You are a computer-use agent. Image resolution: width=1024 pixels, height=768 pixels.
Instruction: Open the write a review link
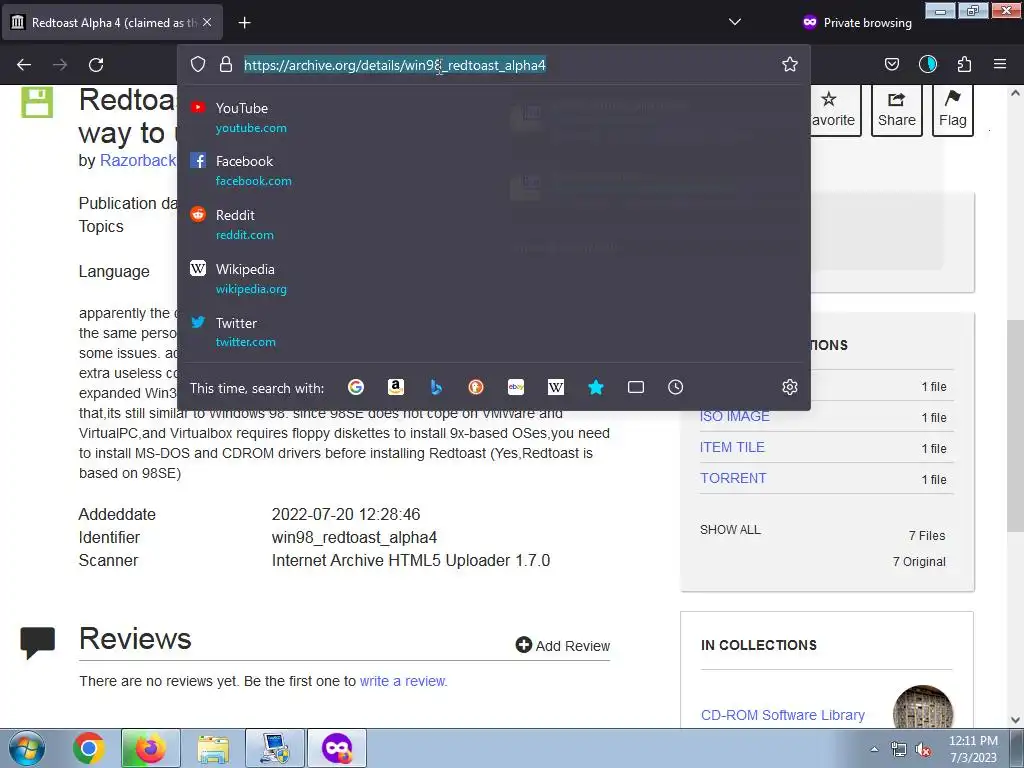(x=404, y=681)
